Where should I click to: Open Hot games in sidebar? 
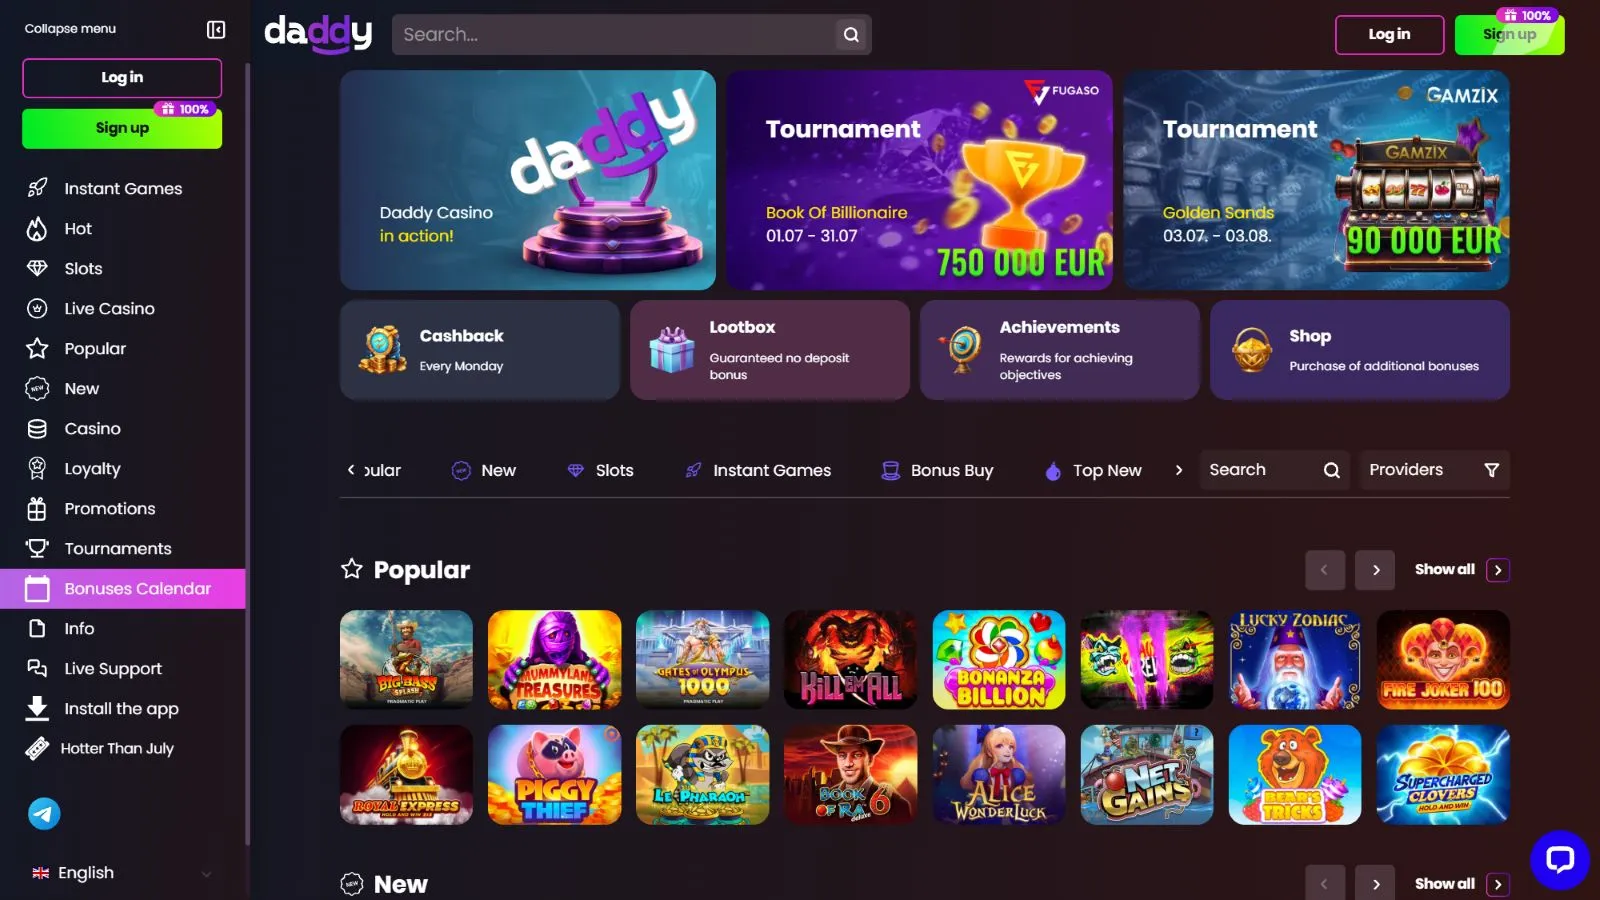click(x=123, y=229)
